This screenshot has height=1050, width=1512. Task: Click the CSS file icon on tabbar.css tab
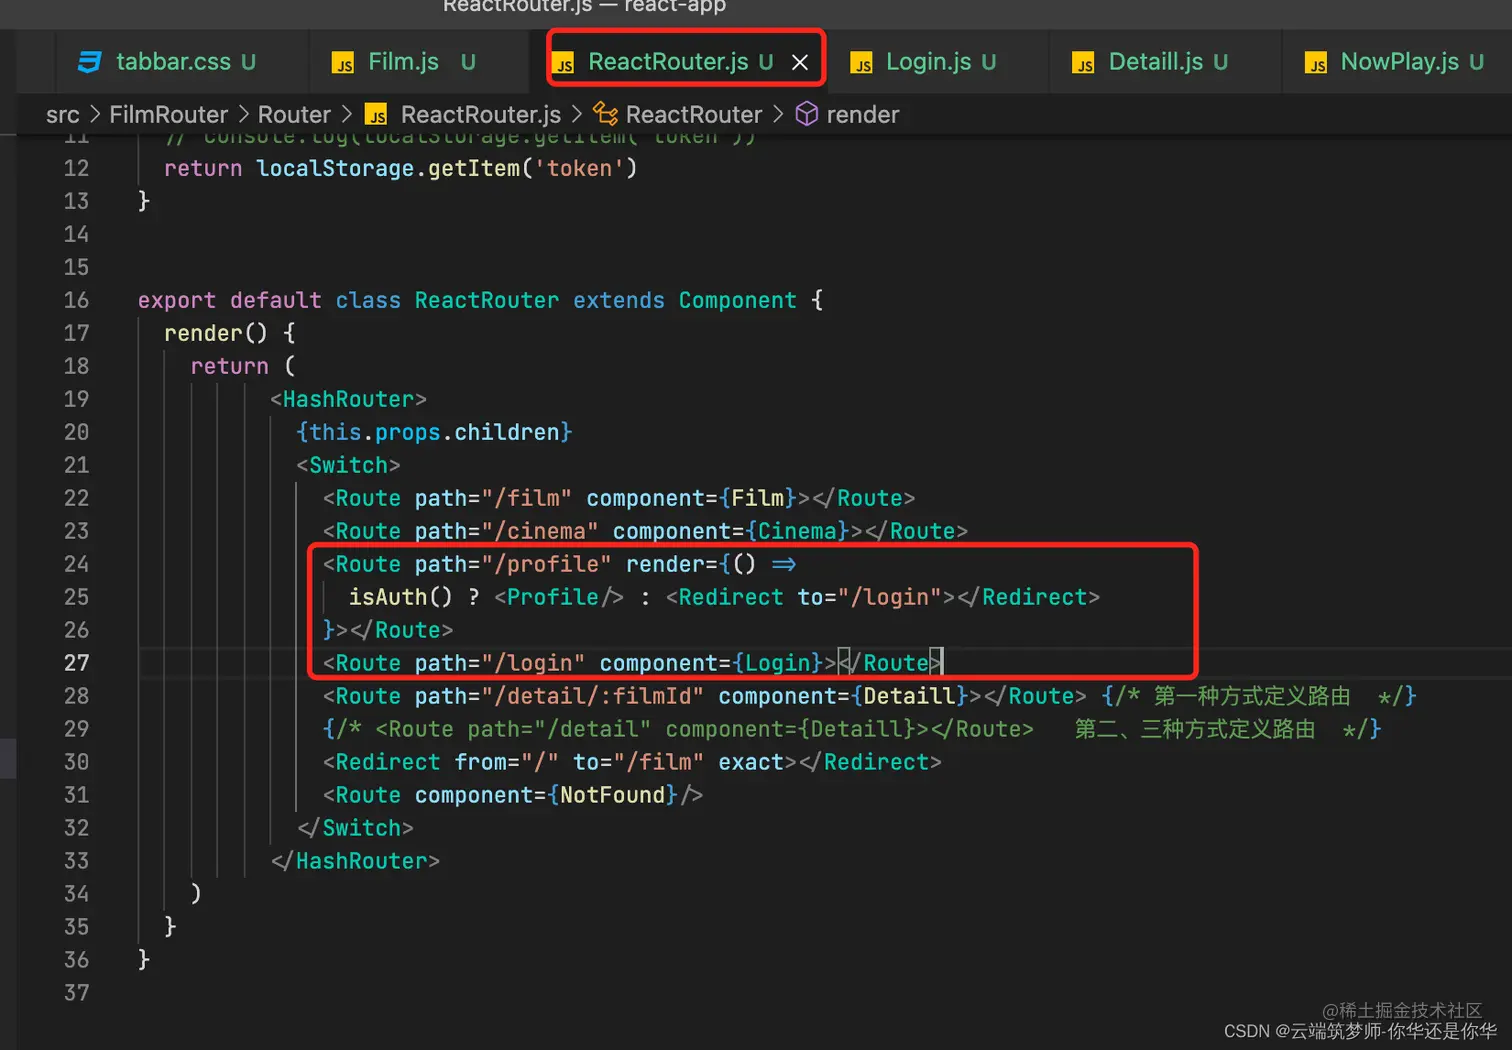tap(90, 62)
